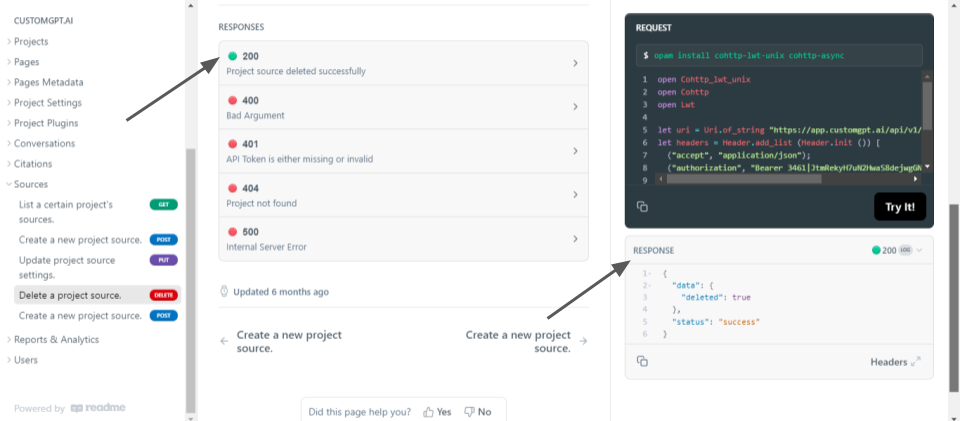Click the sidebar scroll up arrow

pos(190,5)
